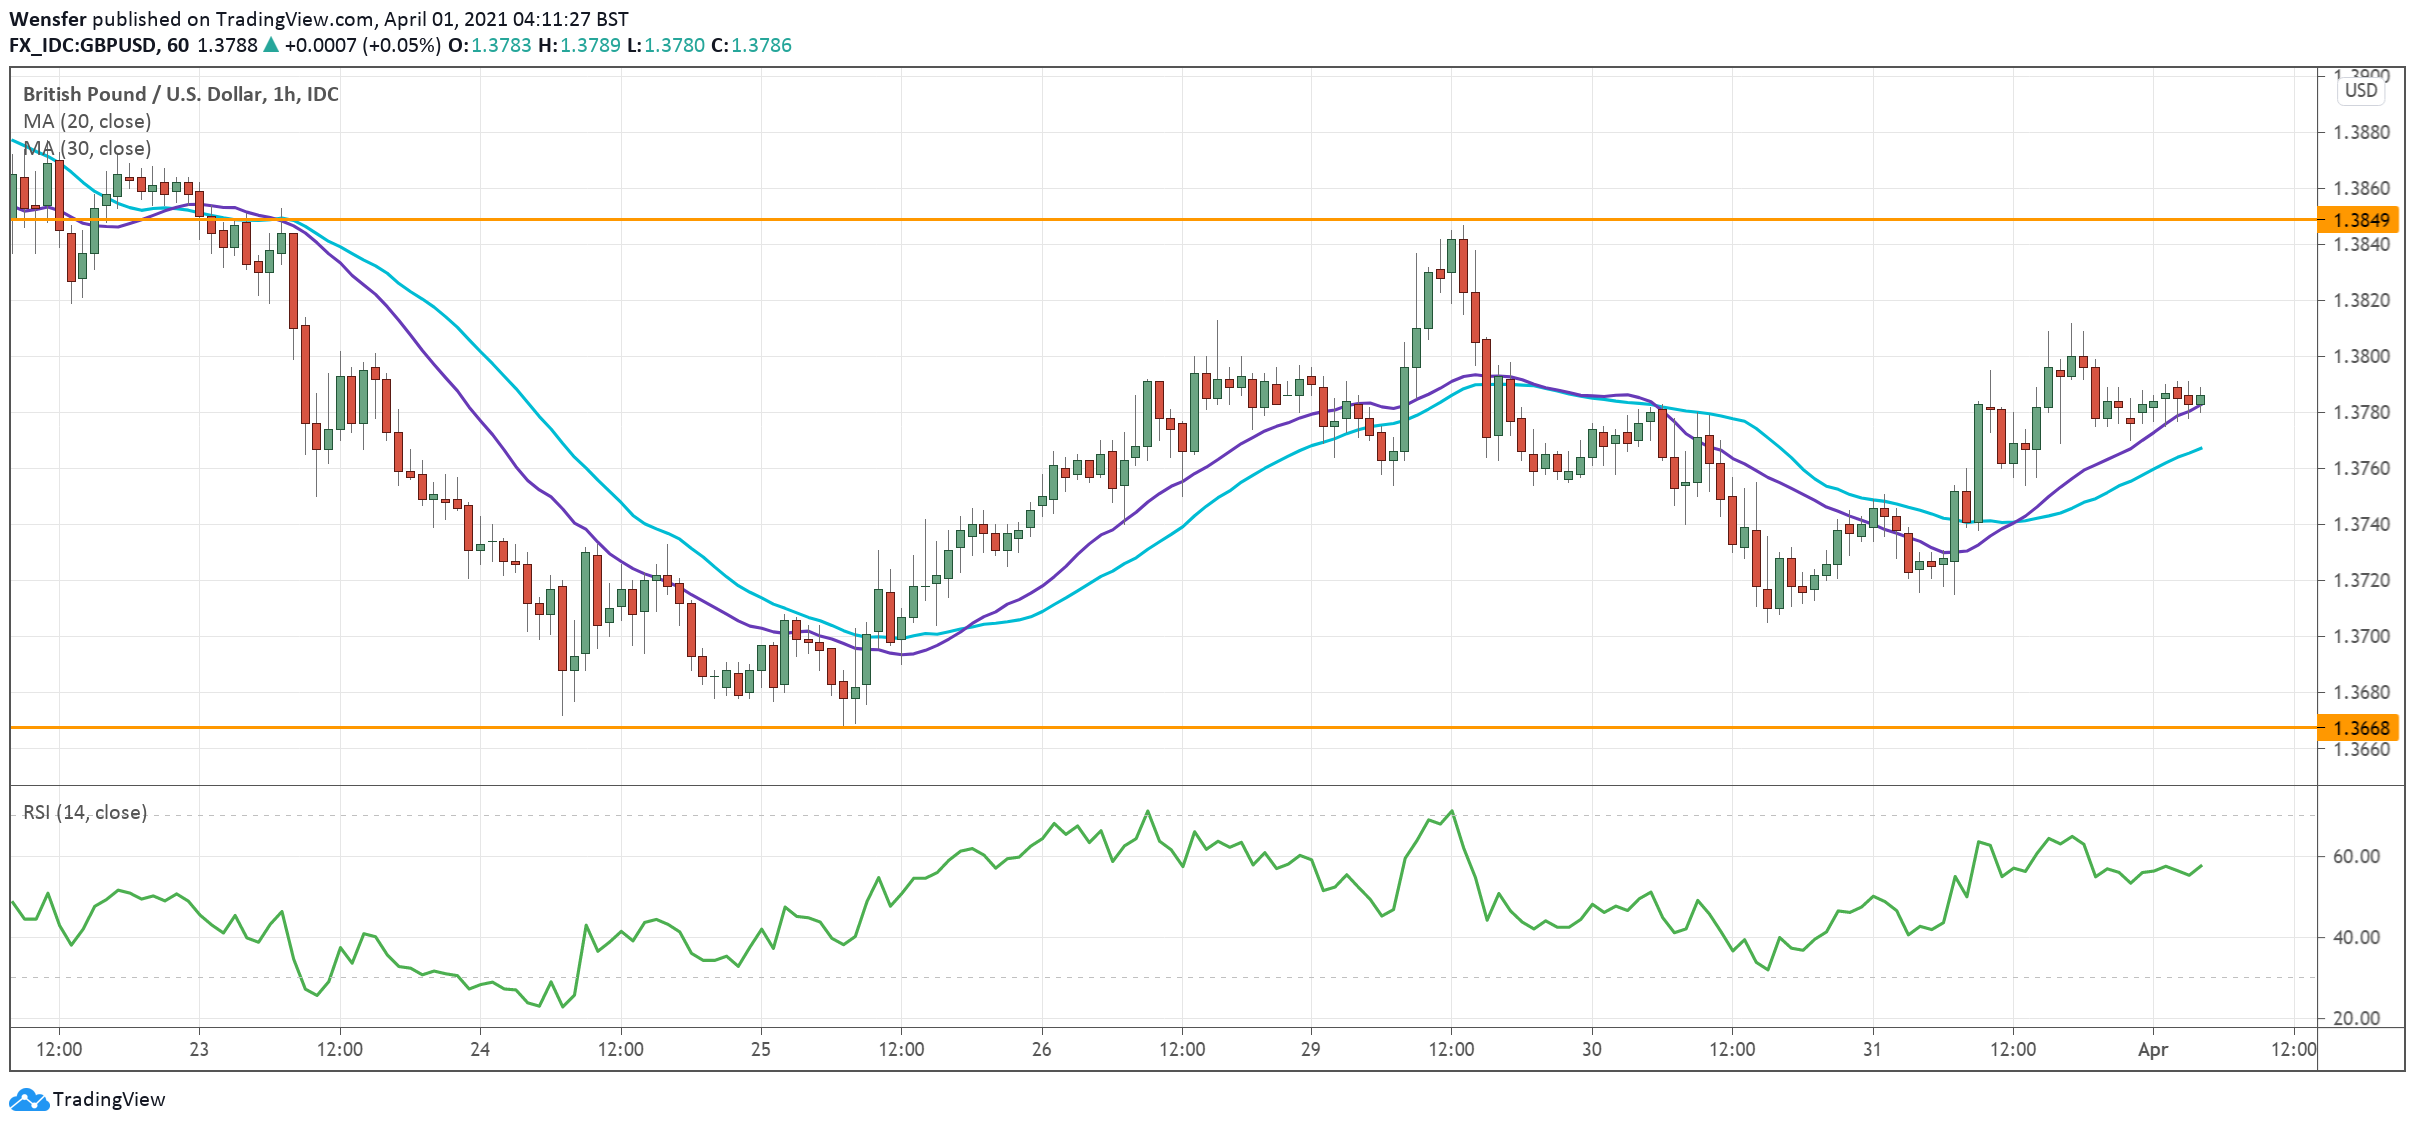2415x1128 pixels.
Task: Click the 20.00 RSI axis label
Action: tap(2356, 1018)
